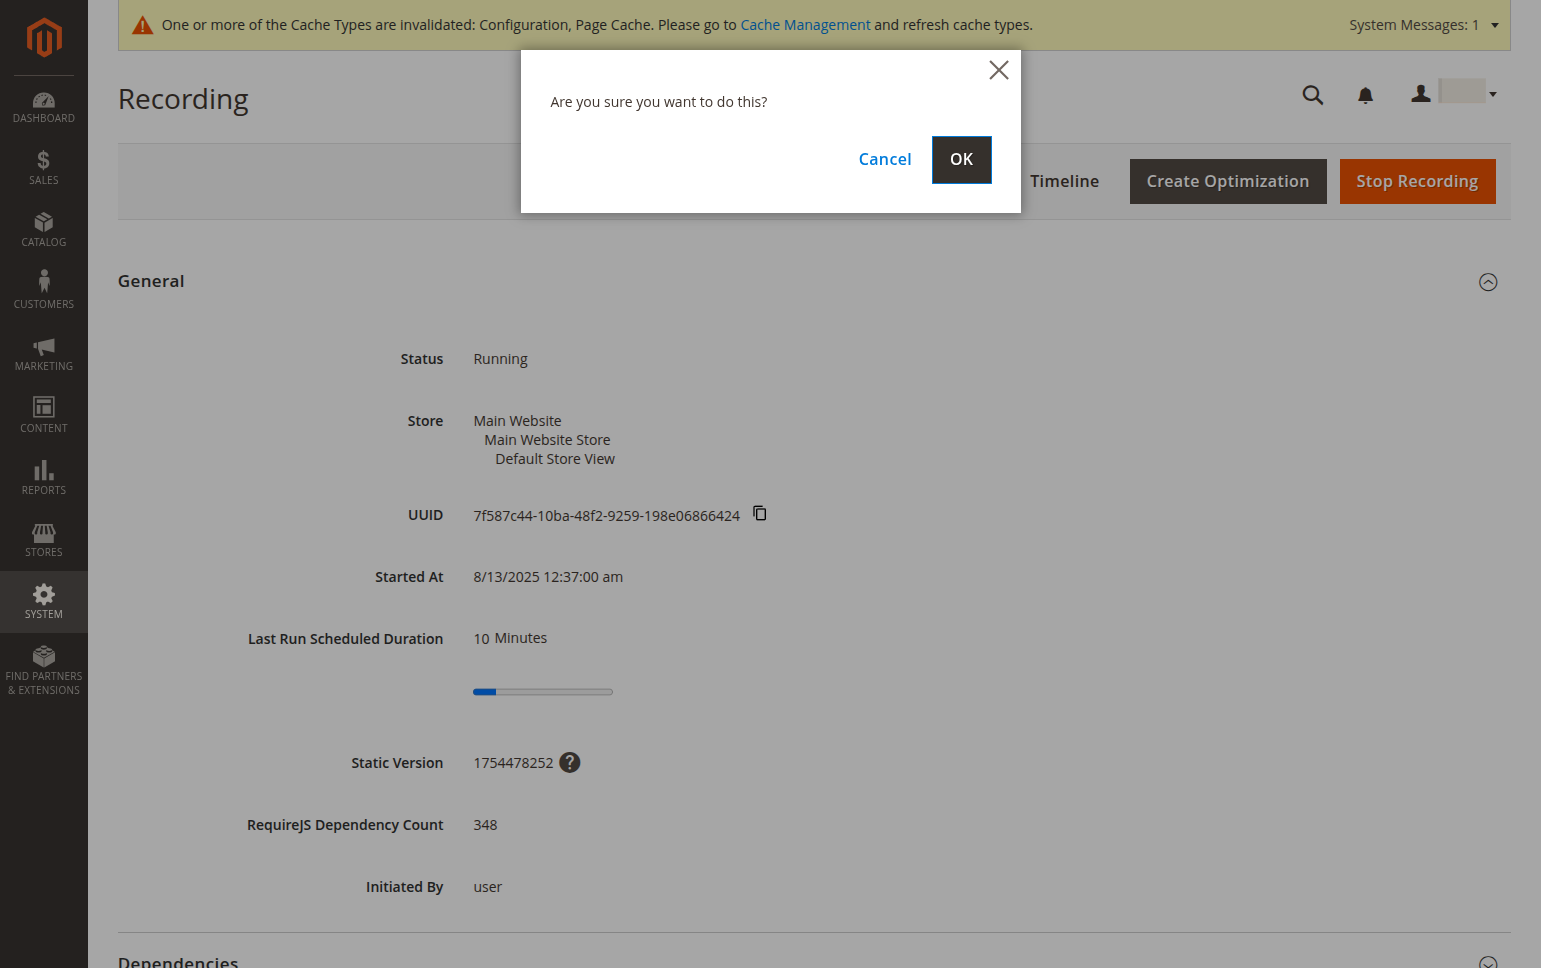1541x968 pixels.
Task: Click the Running status value
Action: [500, 359]
